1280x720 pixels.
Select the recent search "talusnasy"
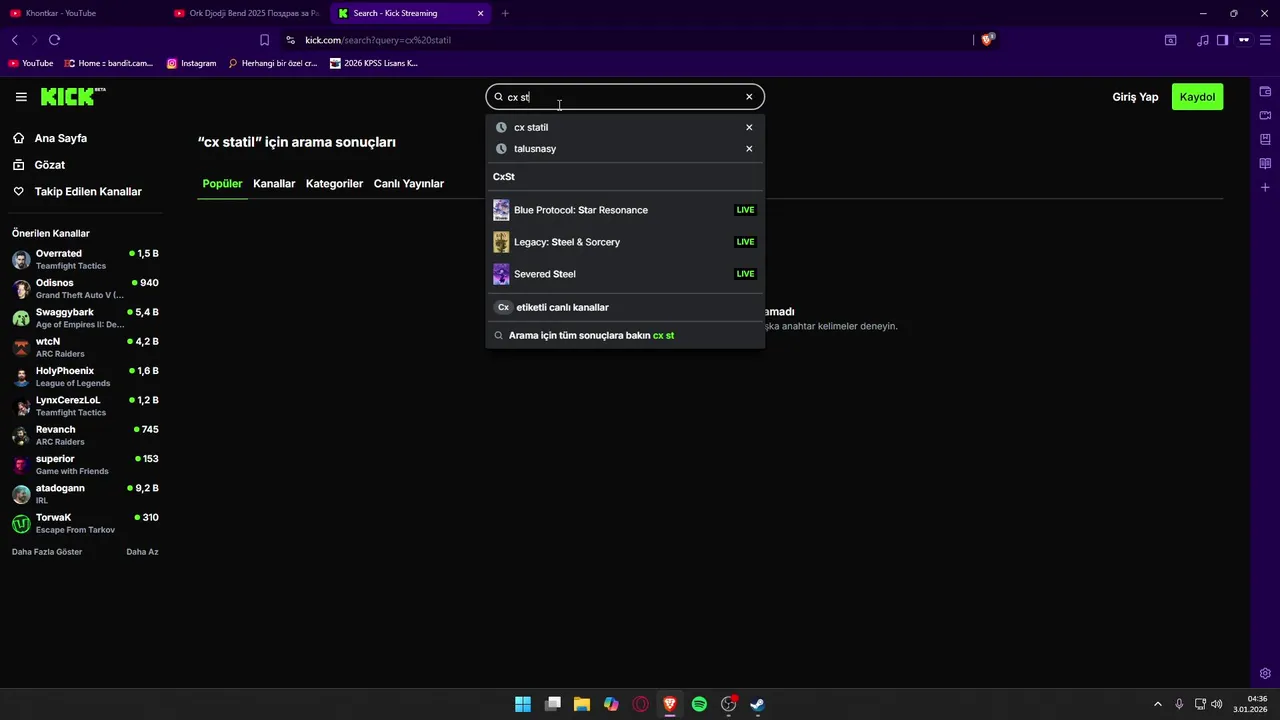535,148
